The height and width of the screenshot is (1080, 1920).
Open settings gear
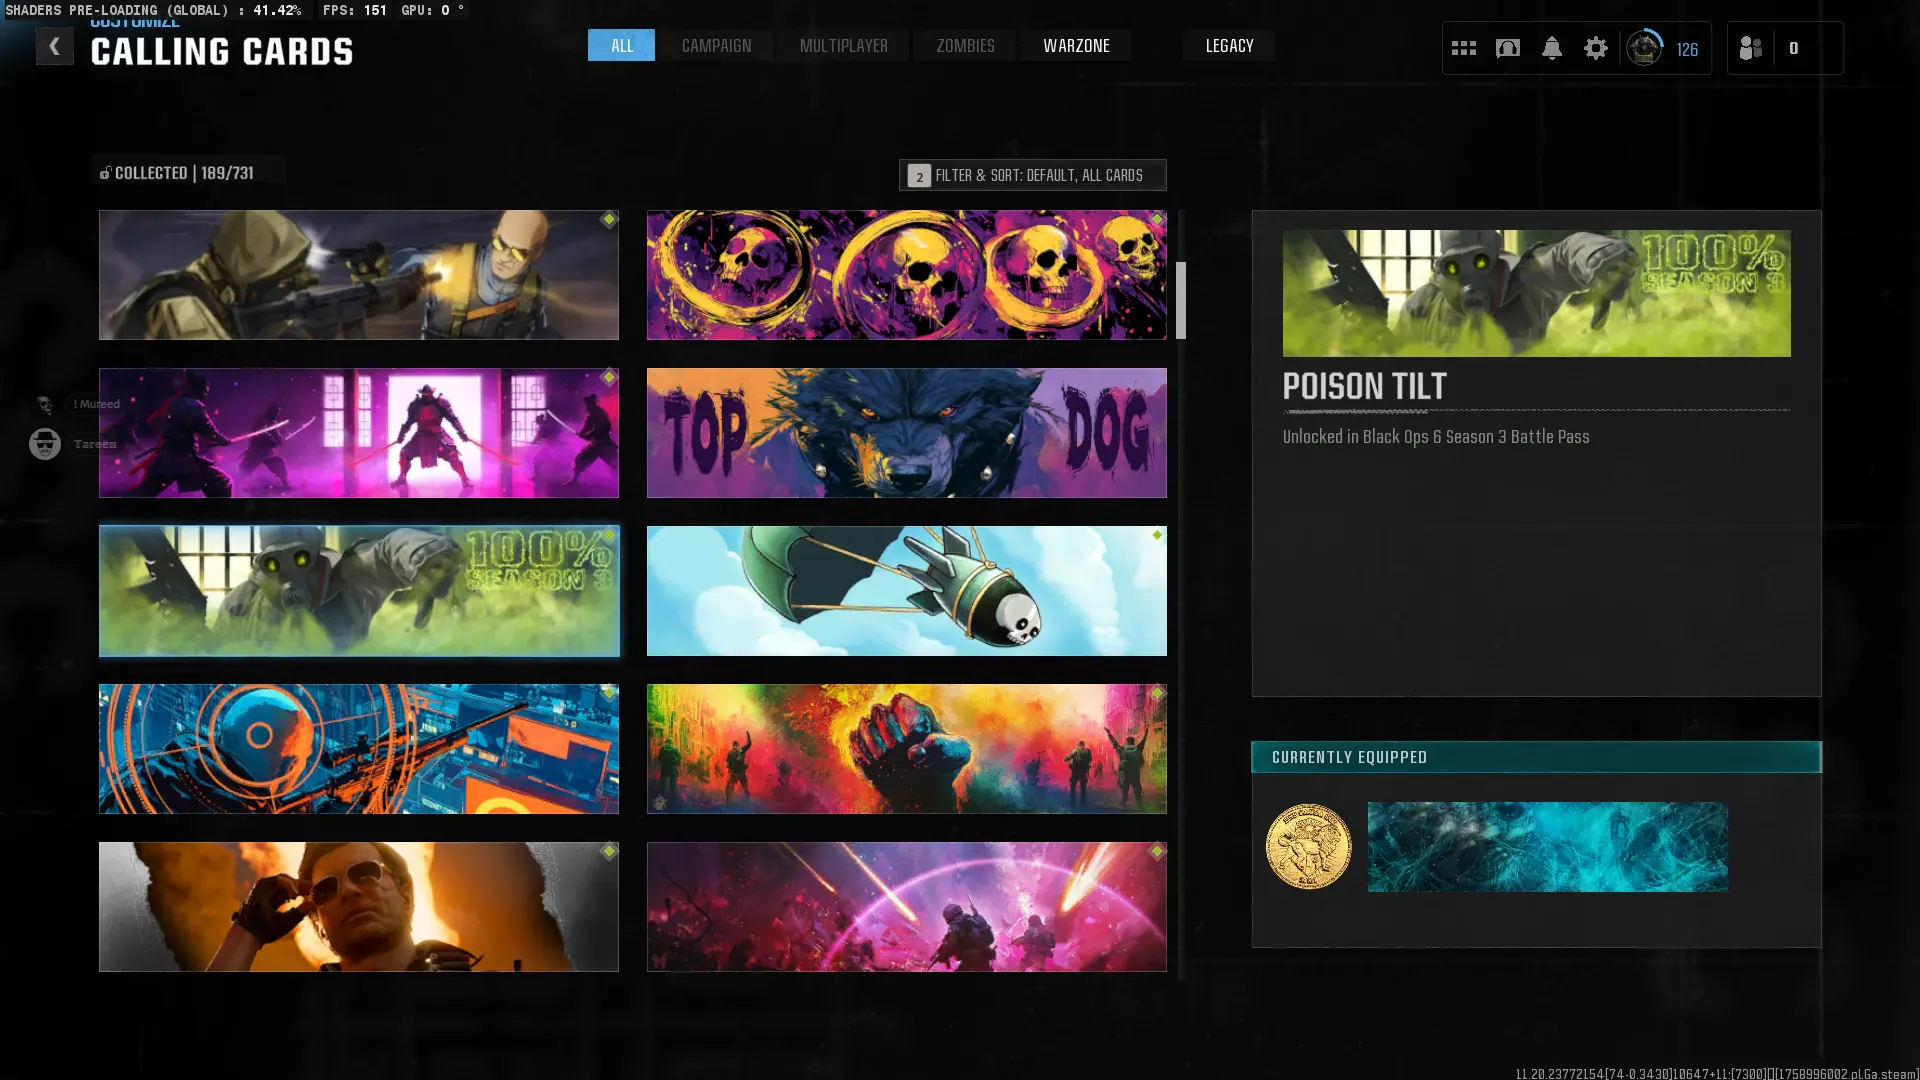[x=1595, y=48]
